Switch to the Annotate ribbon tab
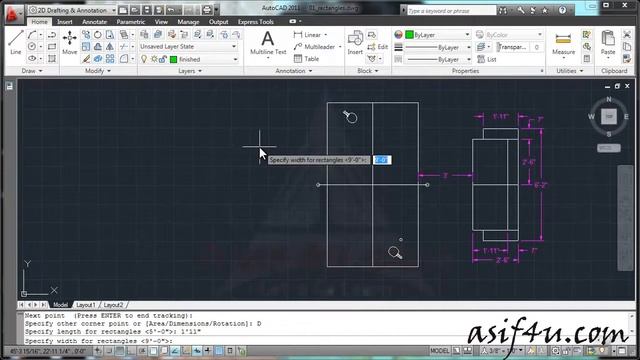Viewport: 640px width, 360px height. click(x=94, y=22)
